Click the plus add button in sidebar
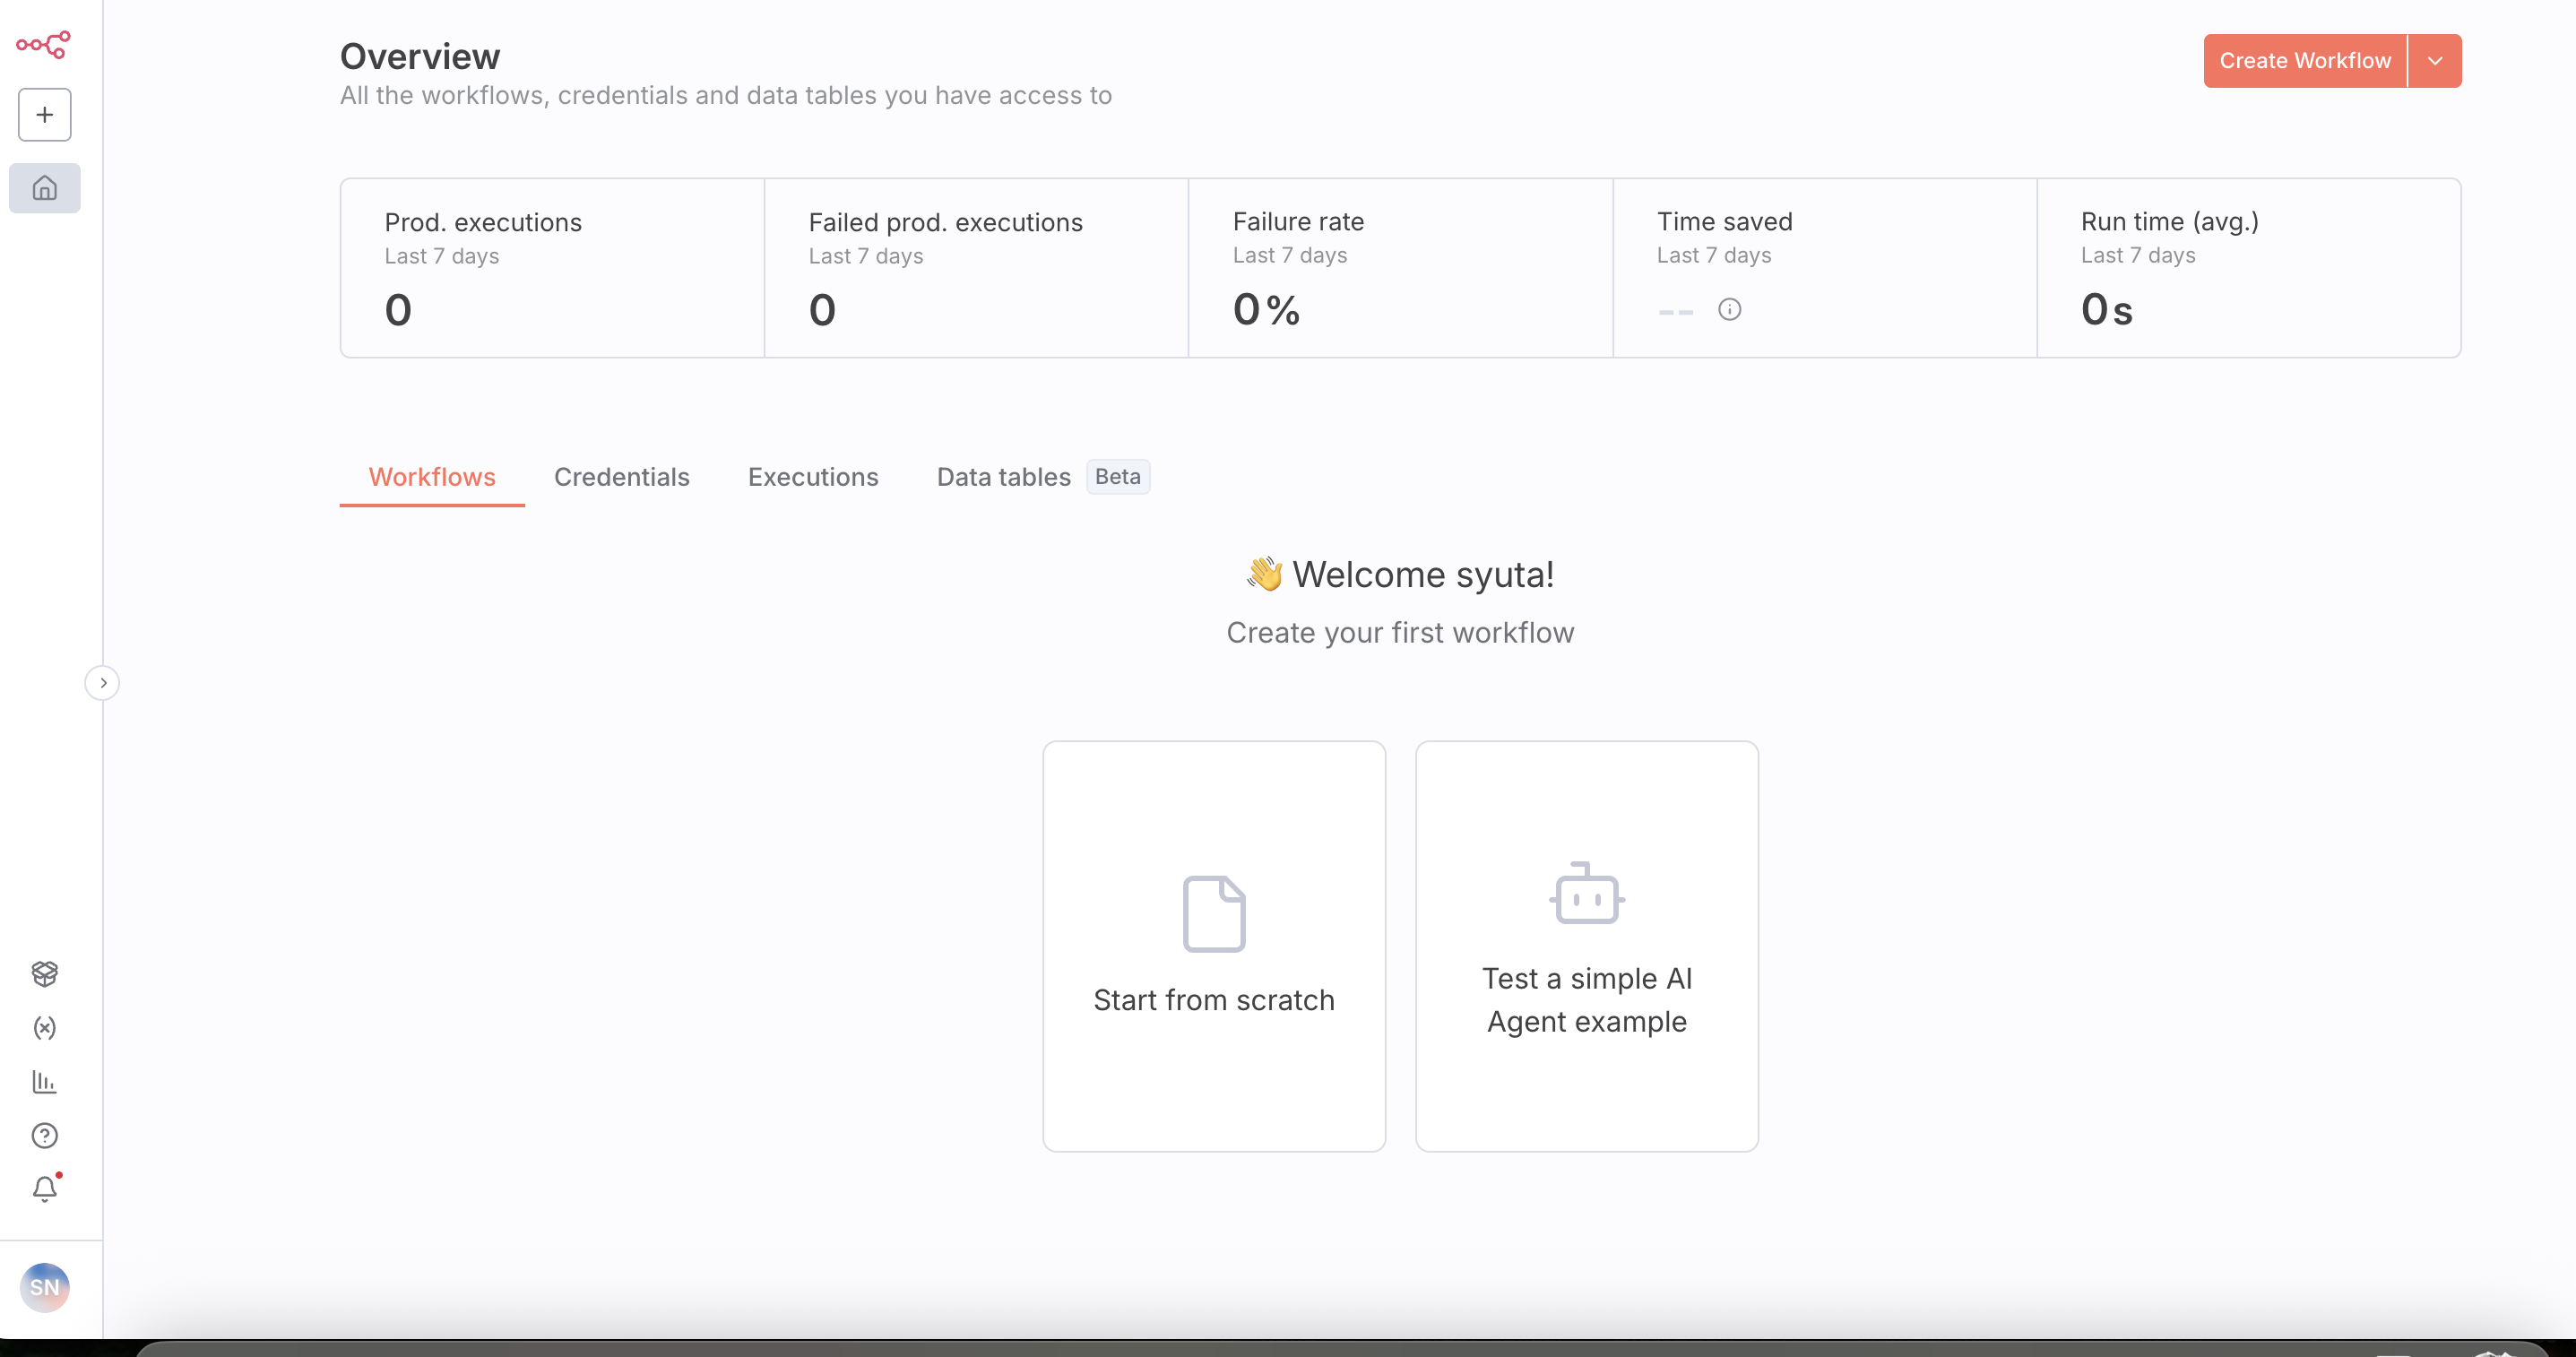 45,115
